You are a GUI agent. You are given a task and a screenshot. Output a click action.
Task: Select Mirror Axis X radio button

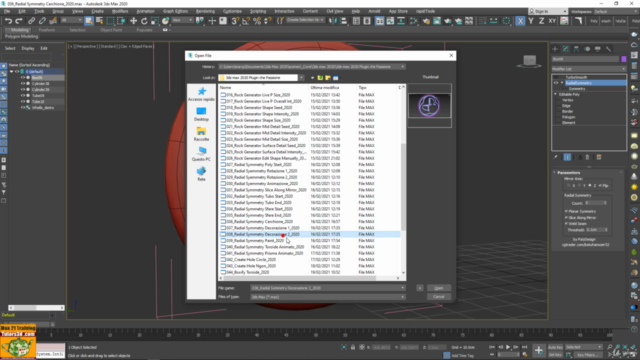pyautogui.click(x=569, y=185)
